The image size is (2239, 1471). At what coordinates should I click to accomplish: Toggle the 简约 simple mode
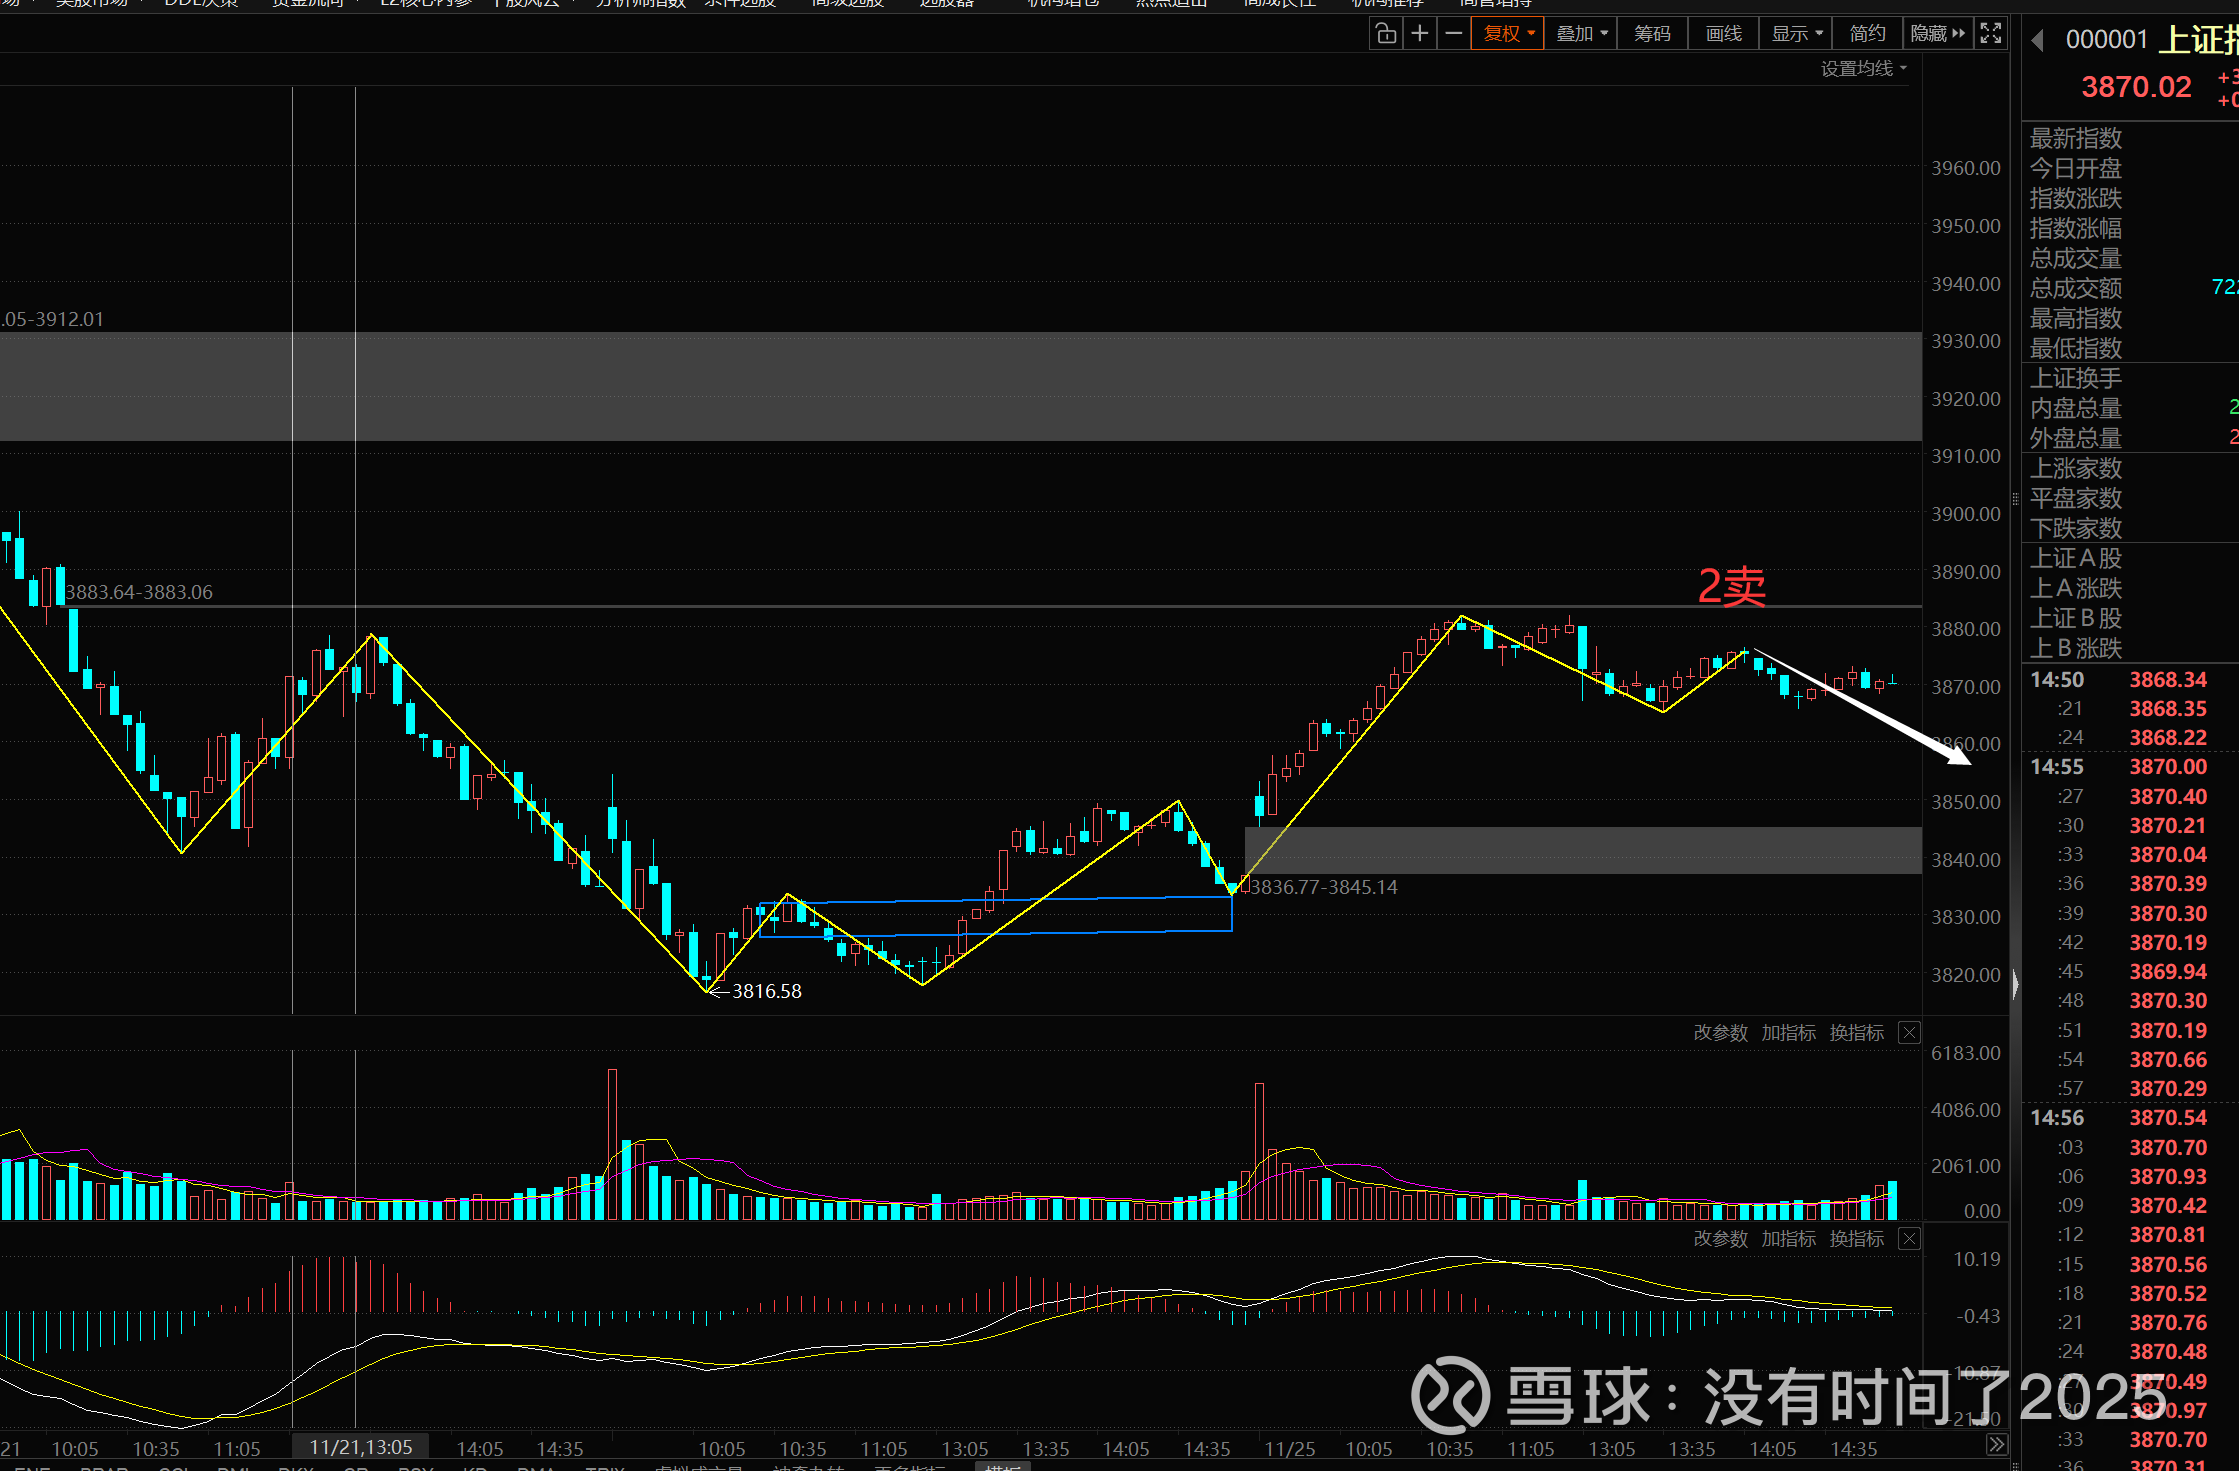coord(1867,34)
